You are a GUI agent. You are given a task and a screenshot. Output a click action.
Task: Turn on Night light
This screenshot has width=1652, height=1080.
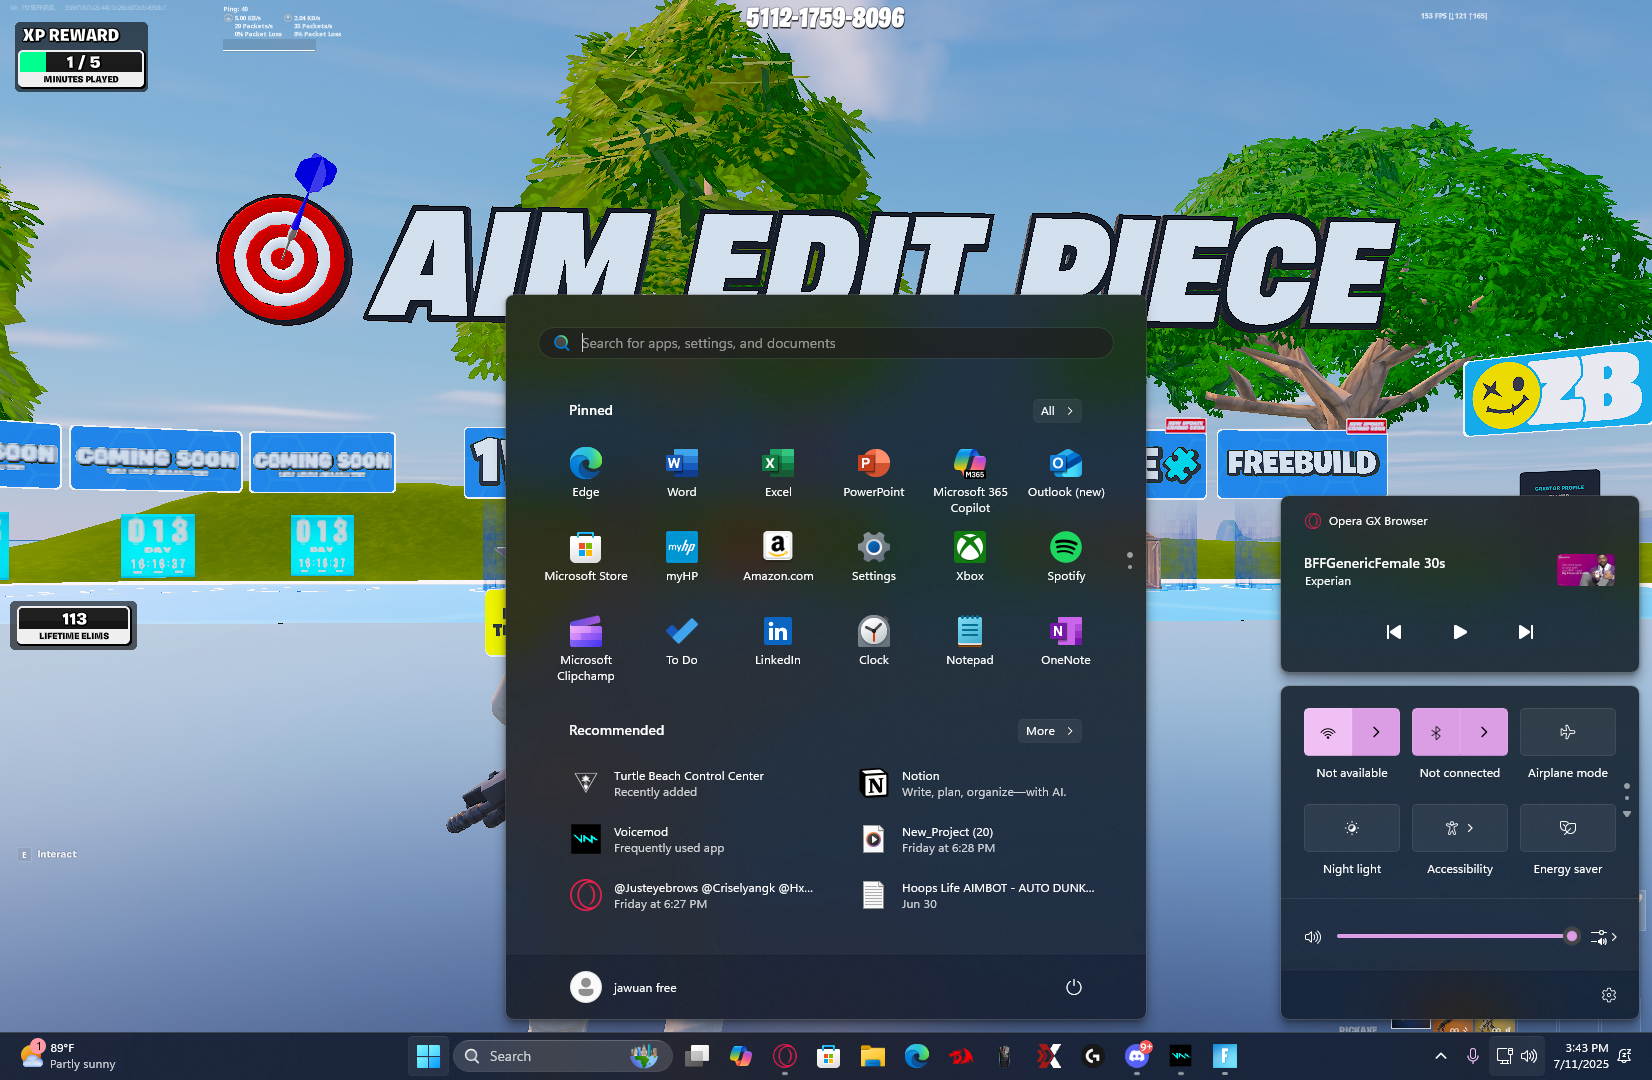[1351, 828]
